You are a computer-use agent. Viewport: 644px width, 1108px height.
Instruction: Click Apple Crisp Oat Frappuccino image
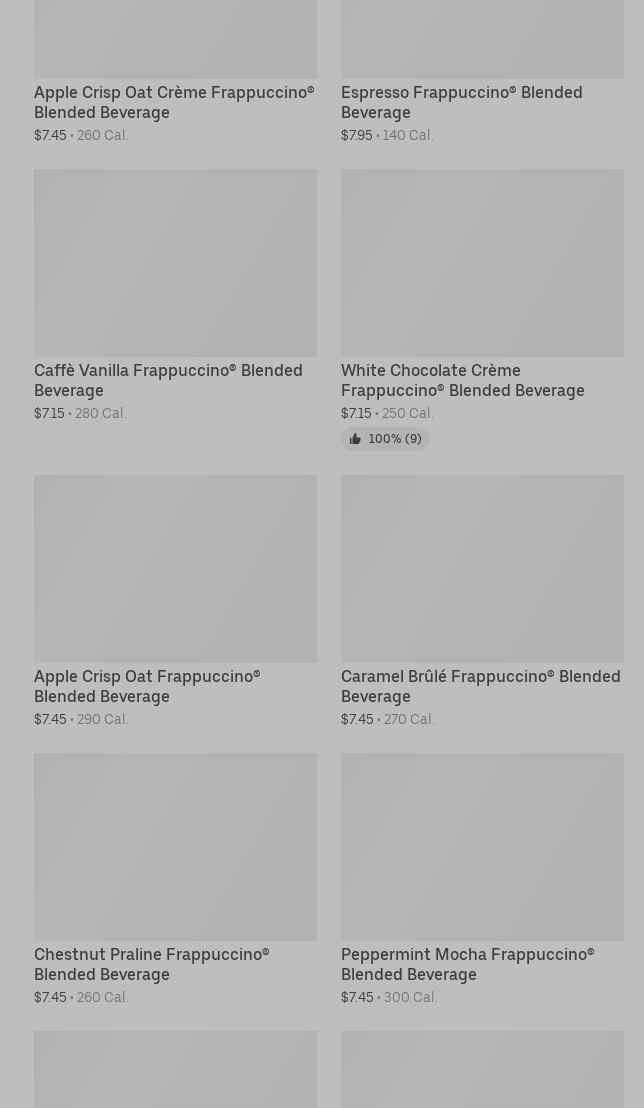(x=175, y=568)
